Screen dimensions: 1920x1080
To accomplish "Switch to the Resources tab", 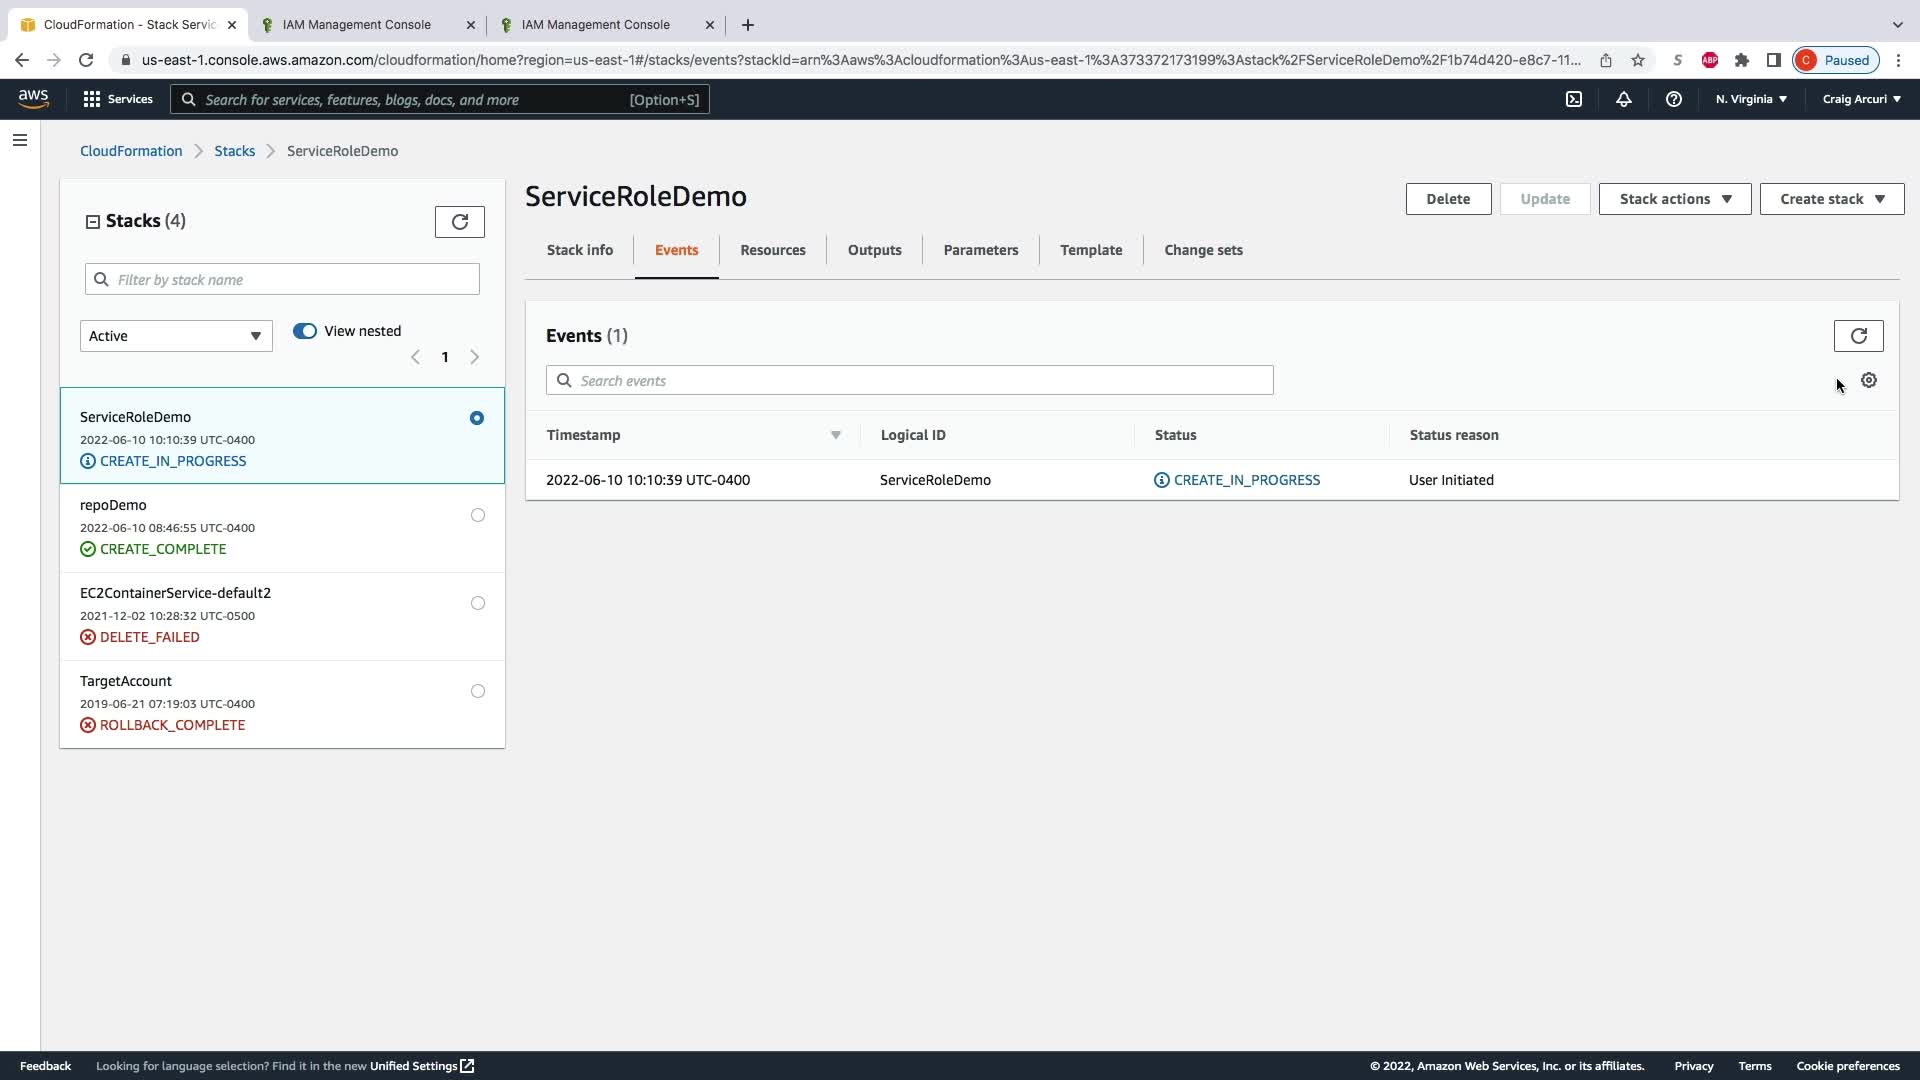I will coord(772,250).
